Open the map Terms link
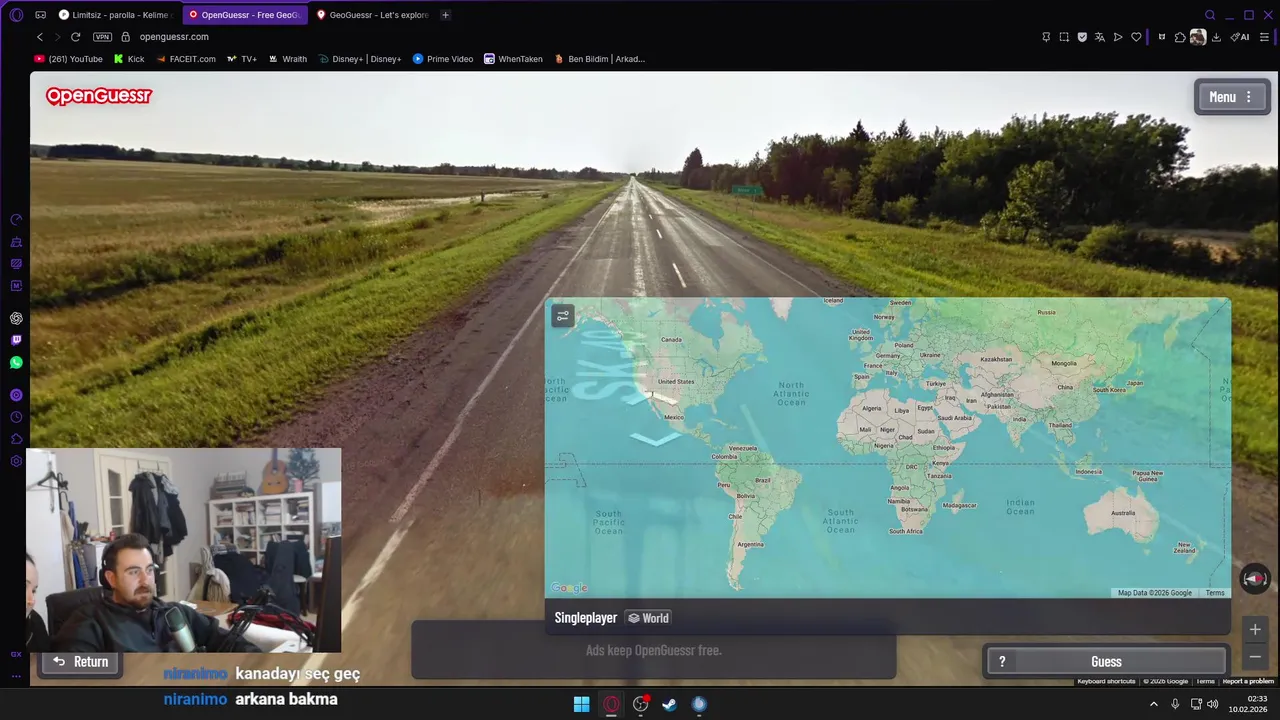This screenshot has width=1280, height=720. [x=1215, y=593]
